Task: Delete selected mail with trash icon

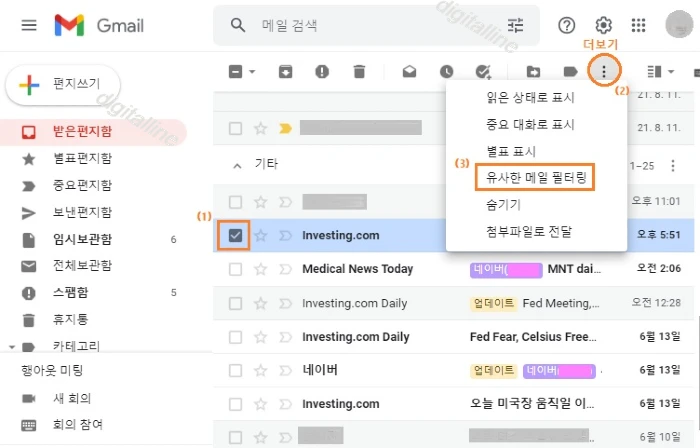Action: (359, 71)
